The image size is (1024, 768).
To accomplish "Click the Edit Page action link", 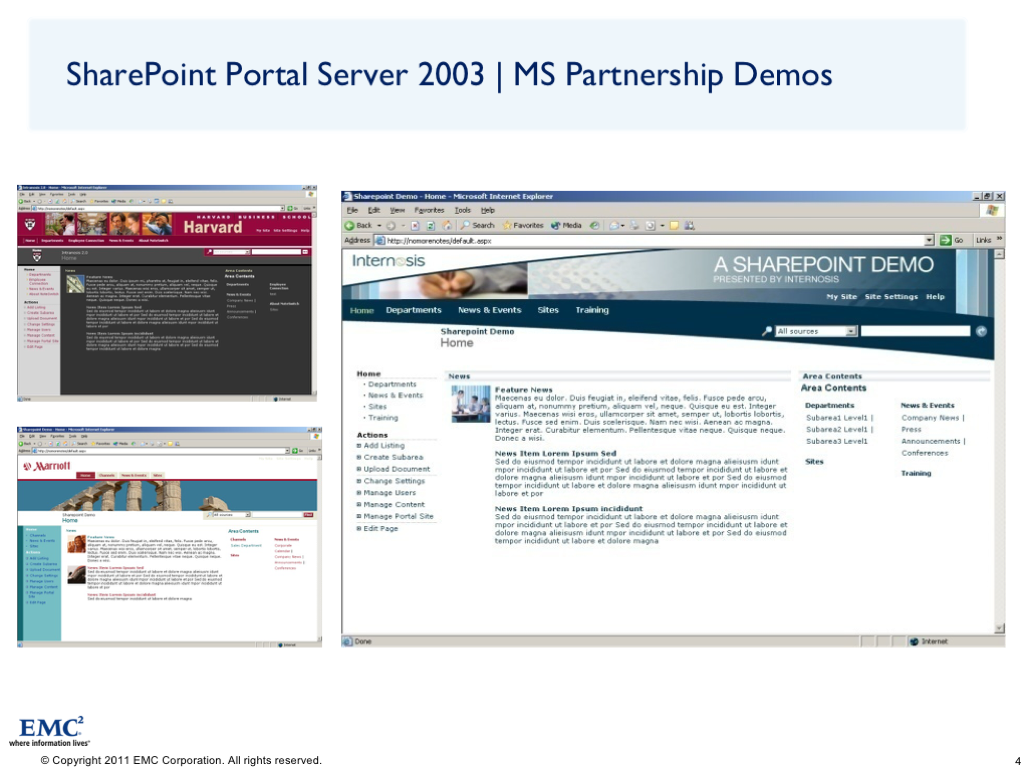I will point(380,528).
